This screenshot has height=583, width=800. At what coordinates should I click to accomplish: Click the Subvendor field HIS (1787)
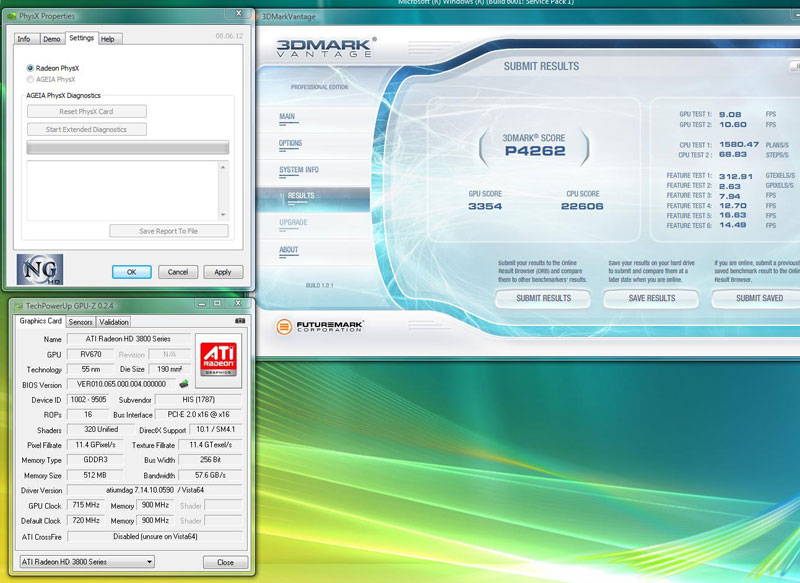pyautogui.click(x=198, y=399)
